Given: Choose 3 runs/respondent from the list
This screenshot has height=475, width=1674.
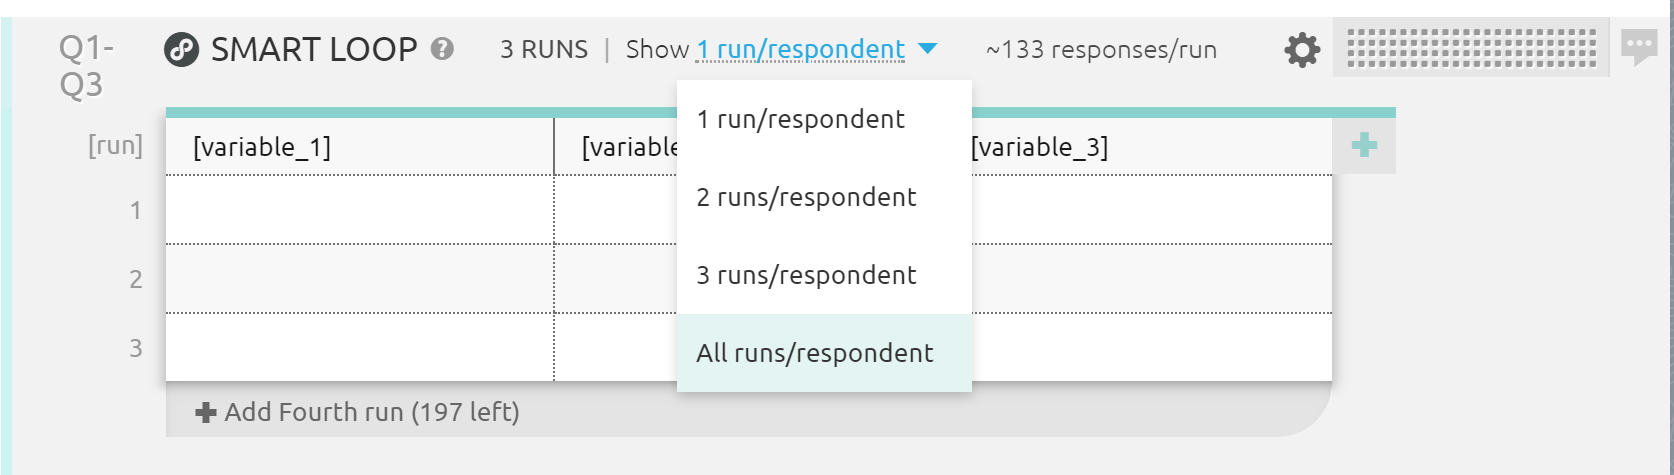Looking at the screenshot, I should pyautogui.click(x=806, y=275).
